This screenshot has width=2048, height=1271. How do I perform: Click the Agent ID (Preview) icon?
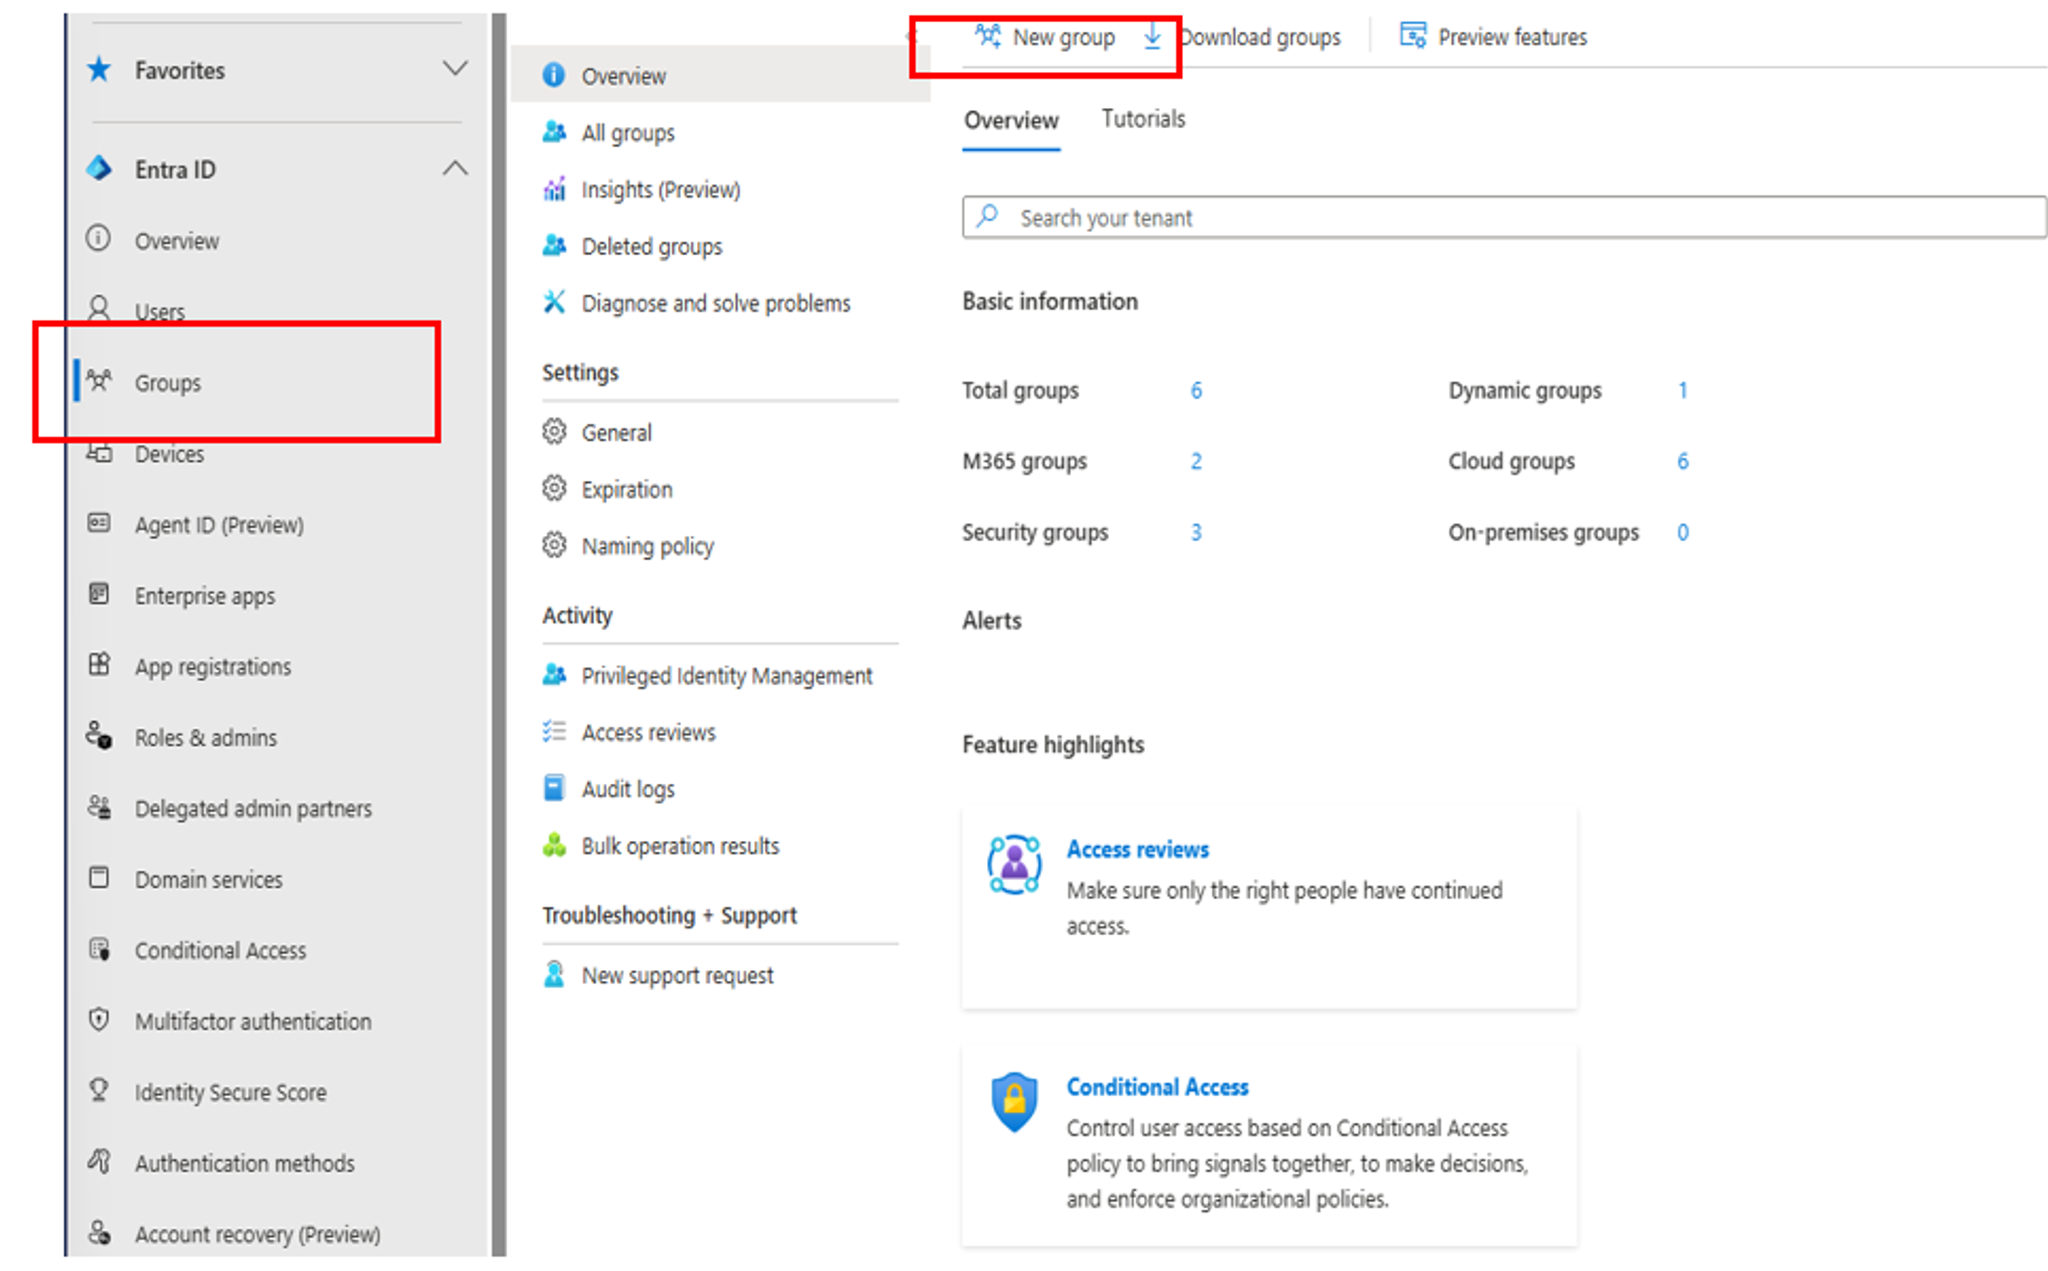pyautogui.click(x=99, y=523)
